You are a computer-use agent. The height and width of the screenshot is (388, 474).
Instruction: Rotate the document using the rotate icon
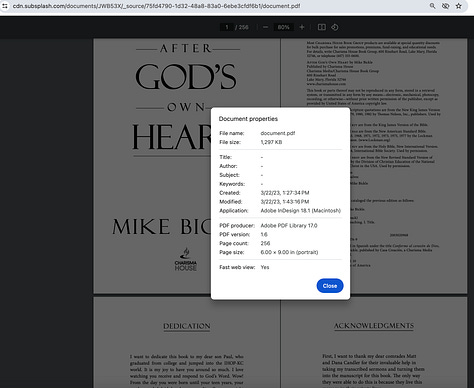point(335,27)
